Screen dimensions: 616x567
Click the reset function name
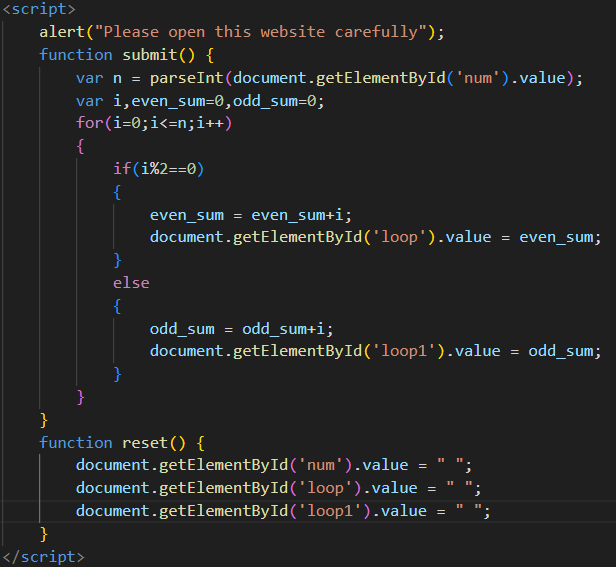coord(148,442)
